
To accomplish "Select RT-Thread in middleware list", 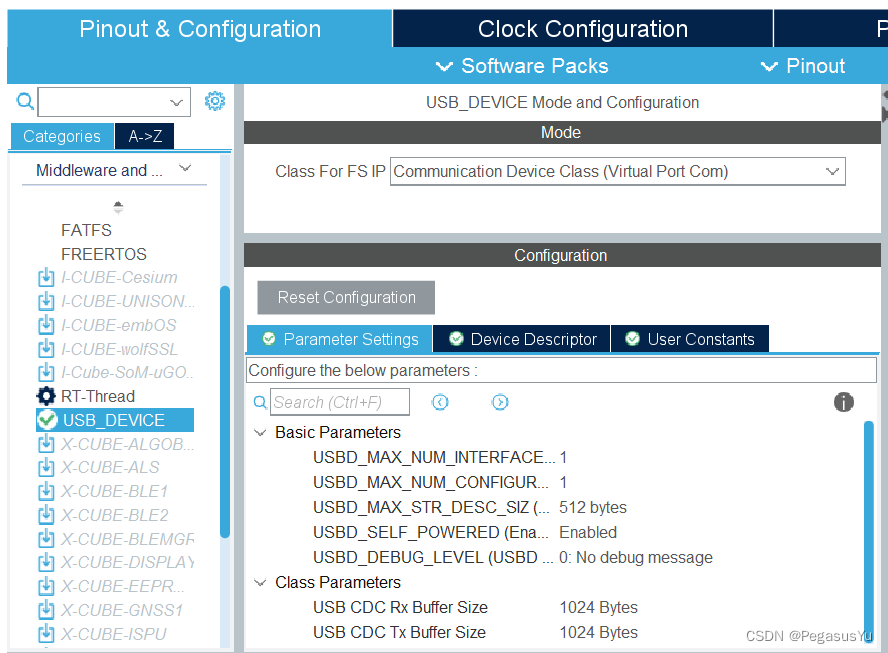I will coord(98,396).
